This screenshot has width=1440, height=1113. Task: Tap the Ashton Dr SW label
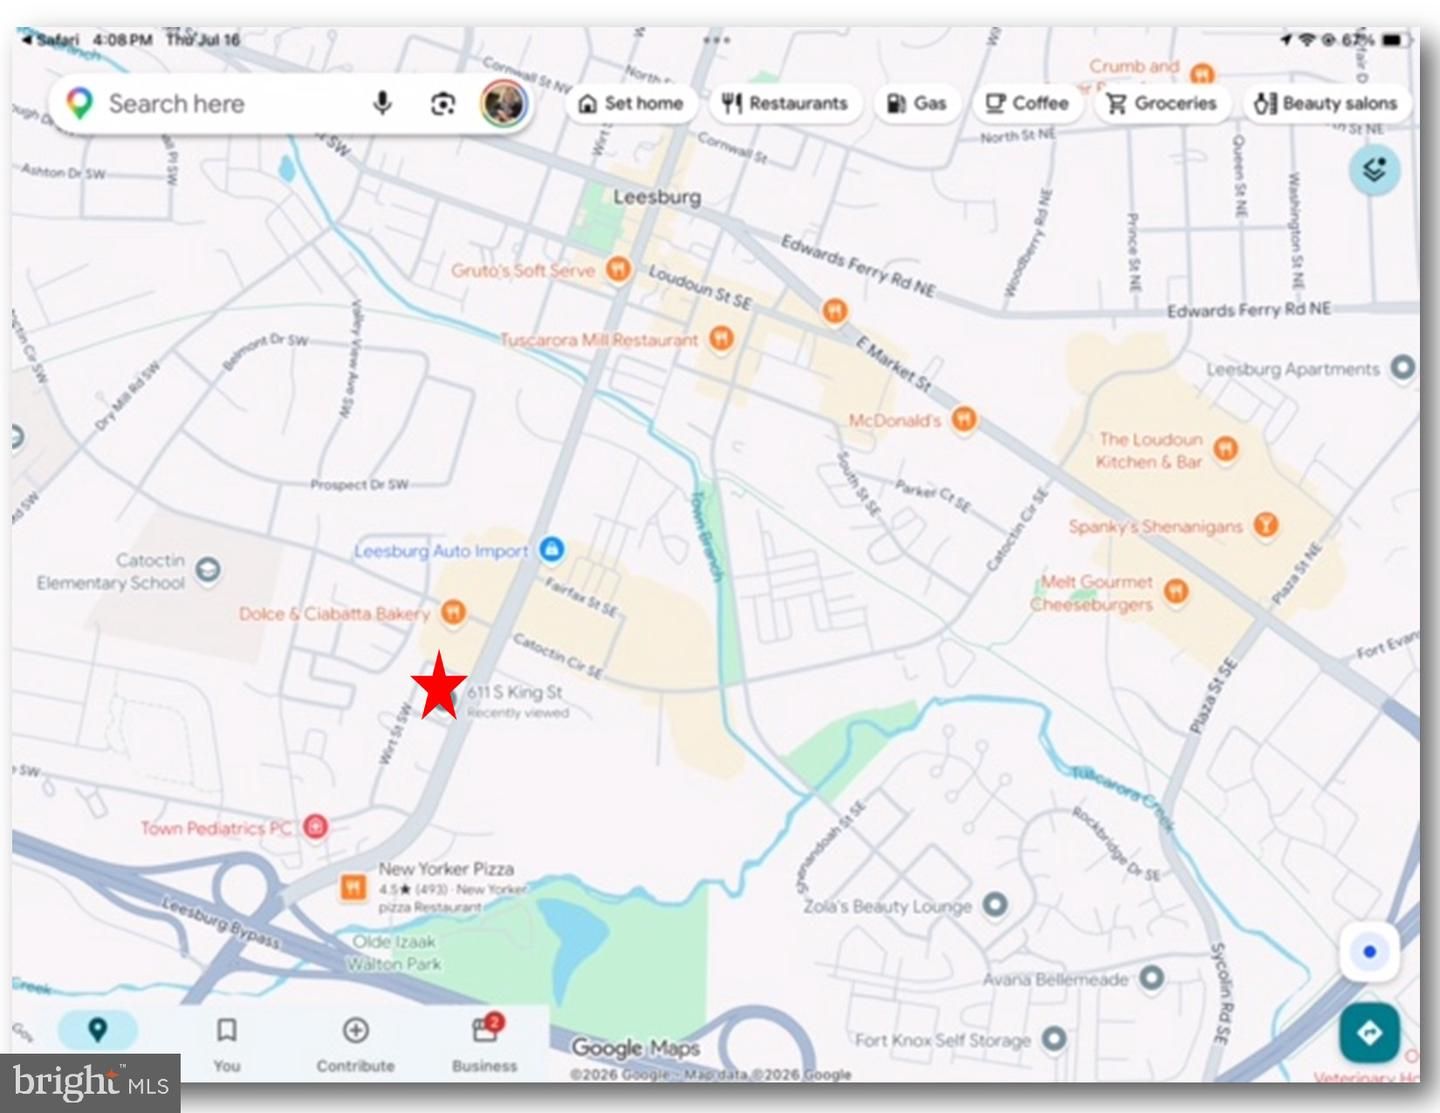pyautogui.click(x=63, y=172)
